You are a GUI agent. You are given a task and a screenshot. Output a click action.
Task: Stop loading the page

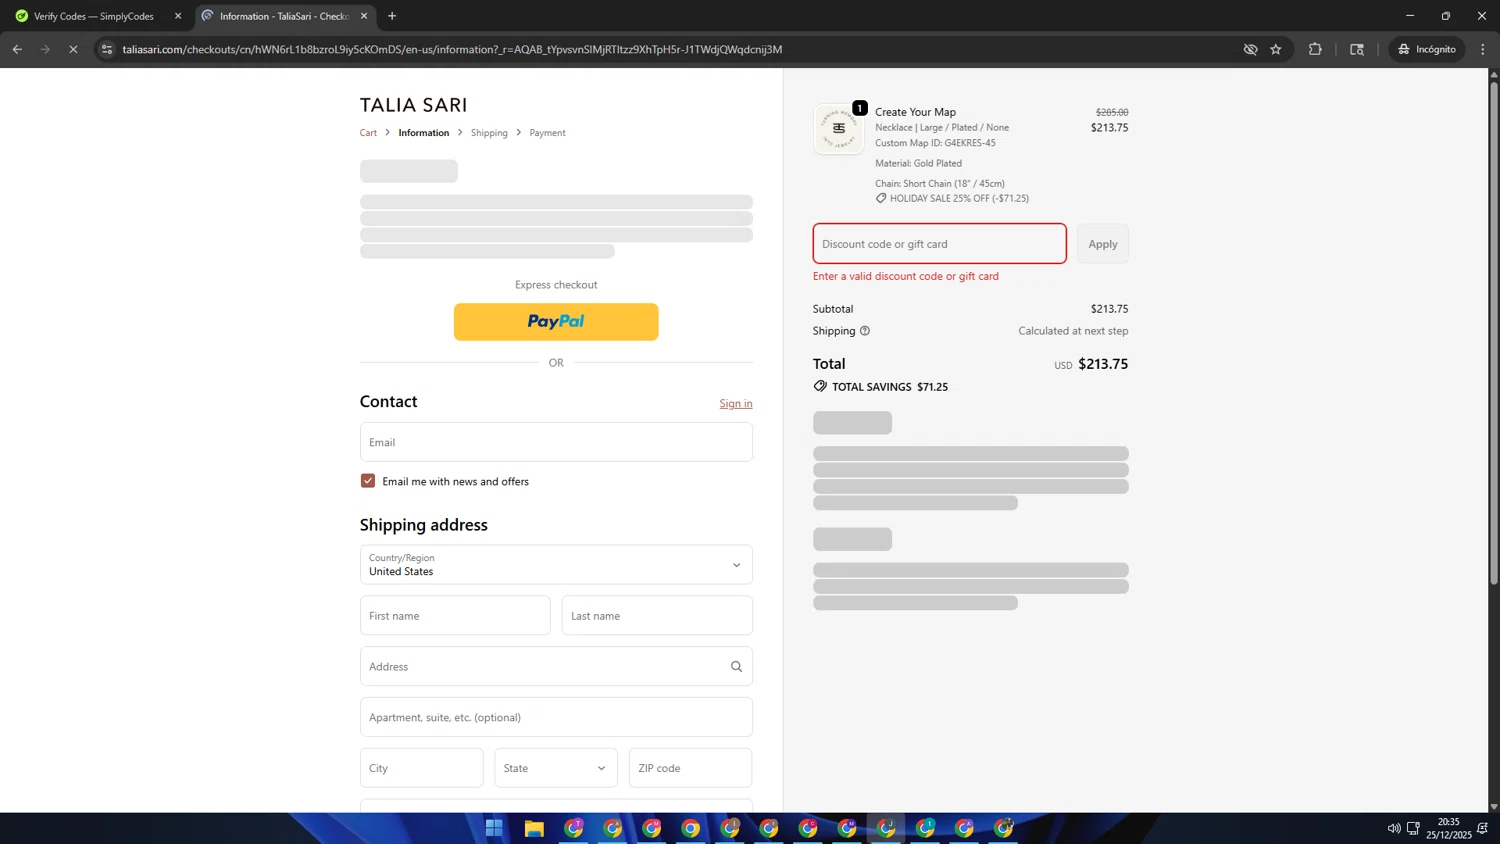pyautogui.click(x=73, y=49)
